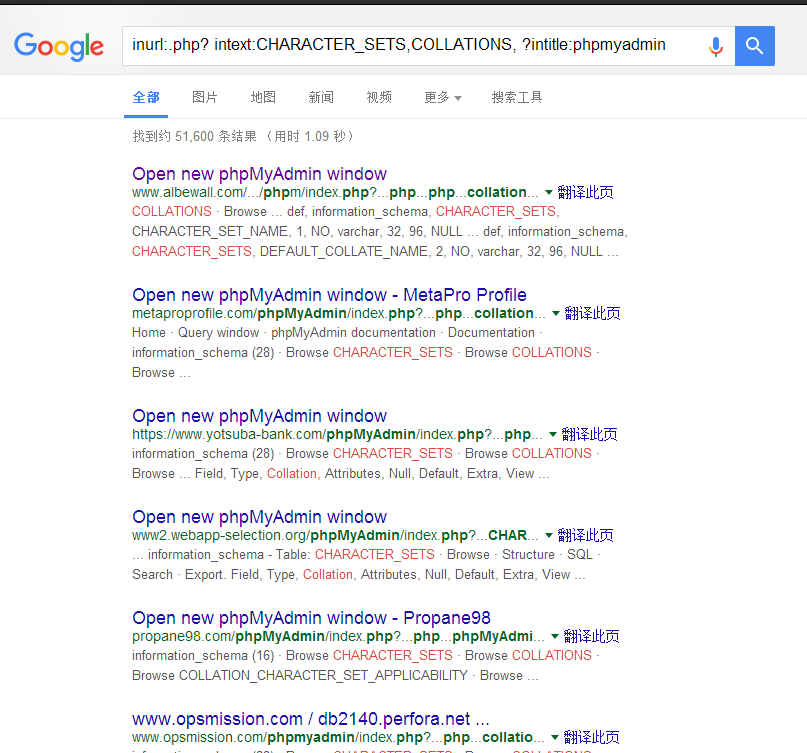Click 翻译此页 for the propane98.com result
This screenshot has width=807, height=753.
pyautogui.click(x=591, y=636)
